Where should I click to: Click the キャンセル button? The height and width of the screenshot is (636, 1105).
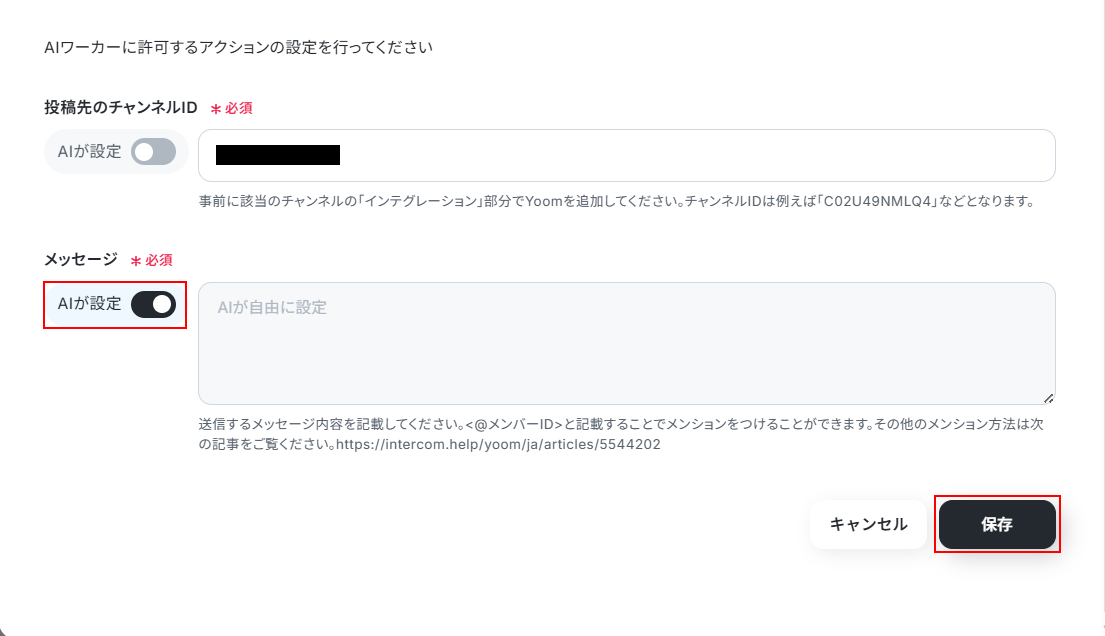(x=868, y=525)
